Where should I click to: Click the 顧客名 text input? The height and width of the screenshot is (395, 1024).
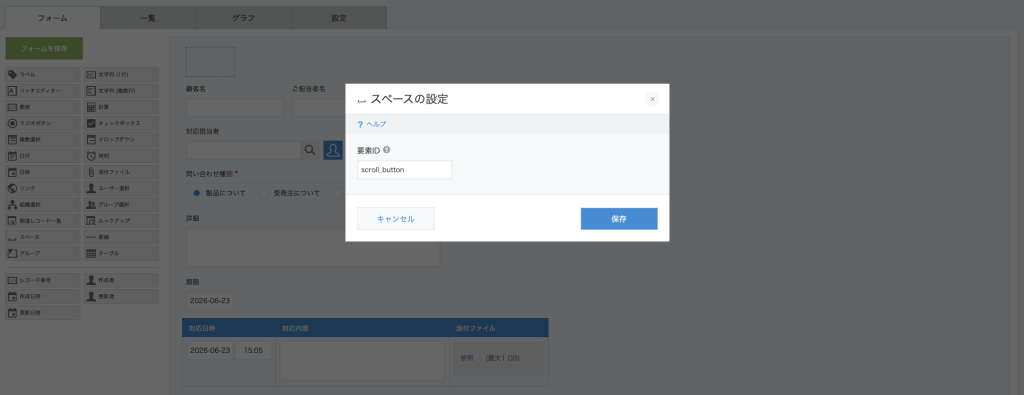(x=235, y=107)
